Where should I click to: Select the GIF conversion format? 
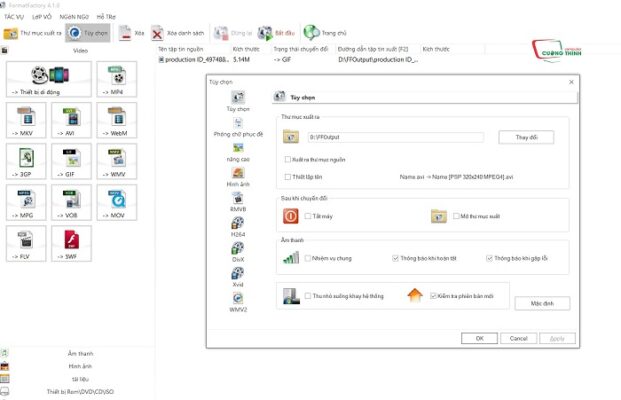coord(71,162)
